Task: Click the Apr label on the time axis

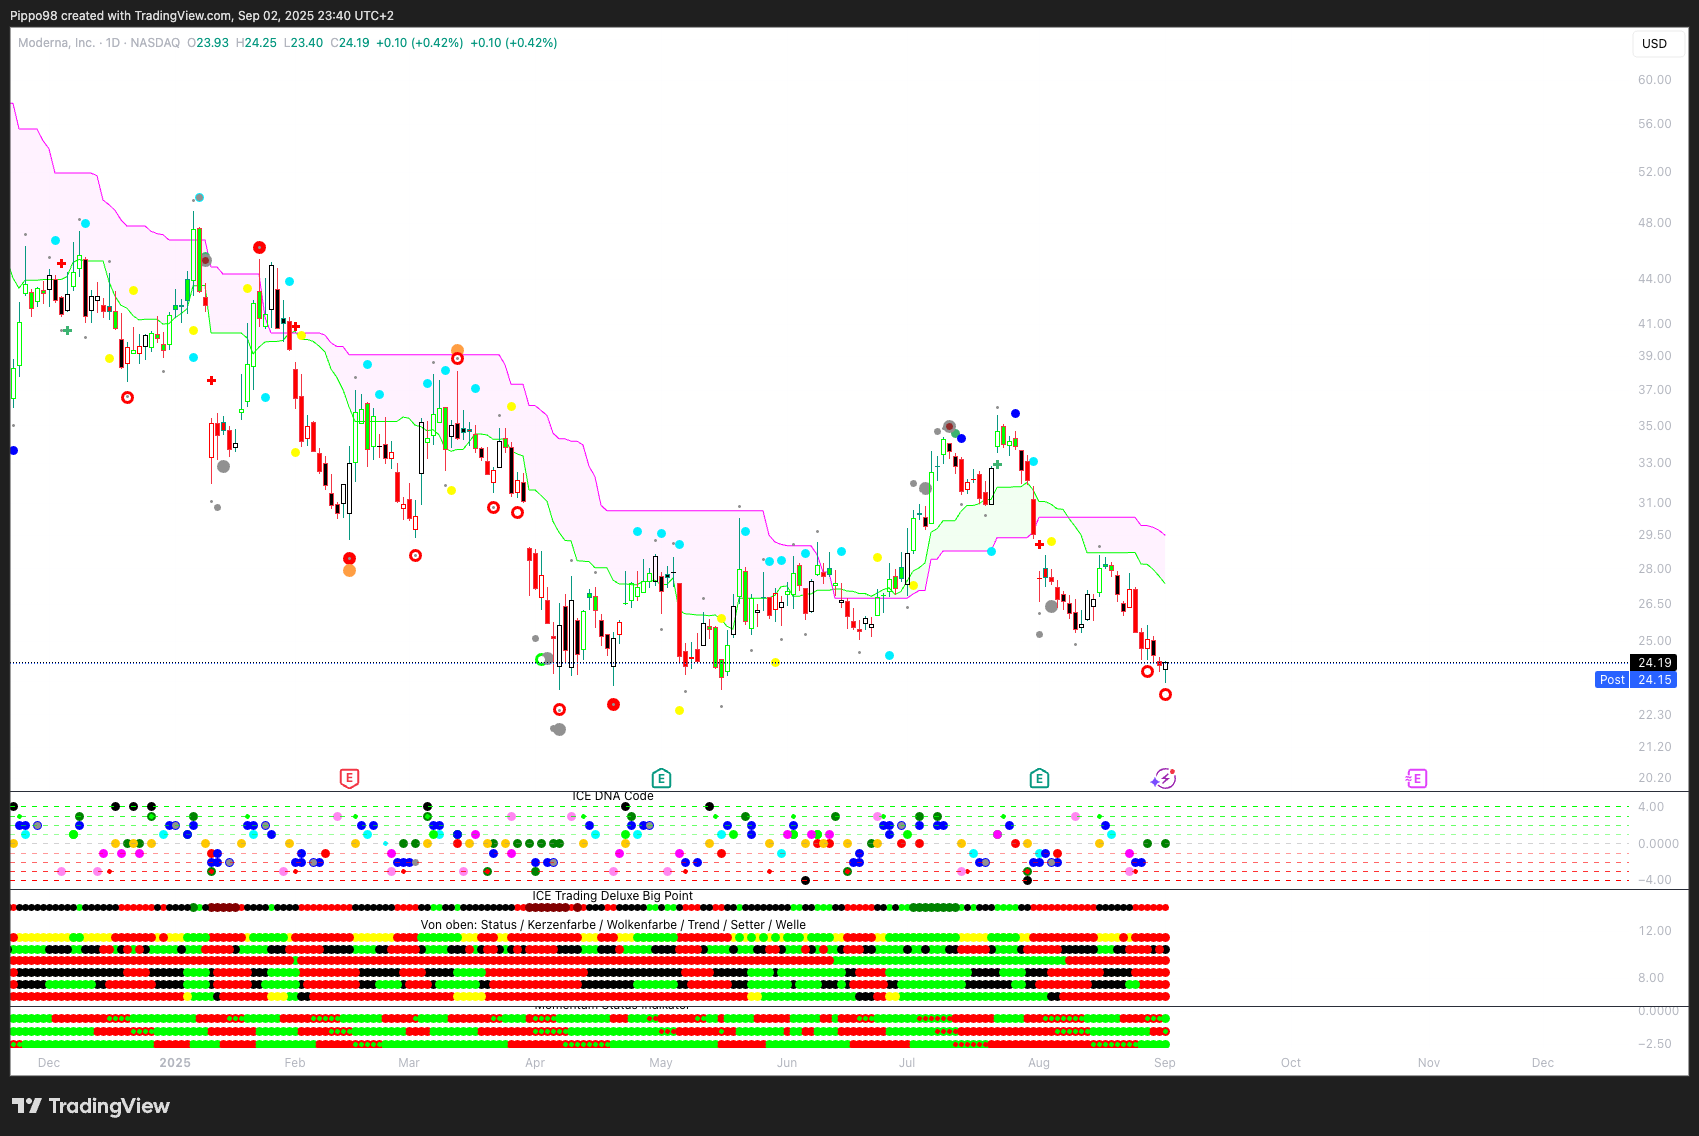Action: (x=535, y=1063)
